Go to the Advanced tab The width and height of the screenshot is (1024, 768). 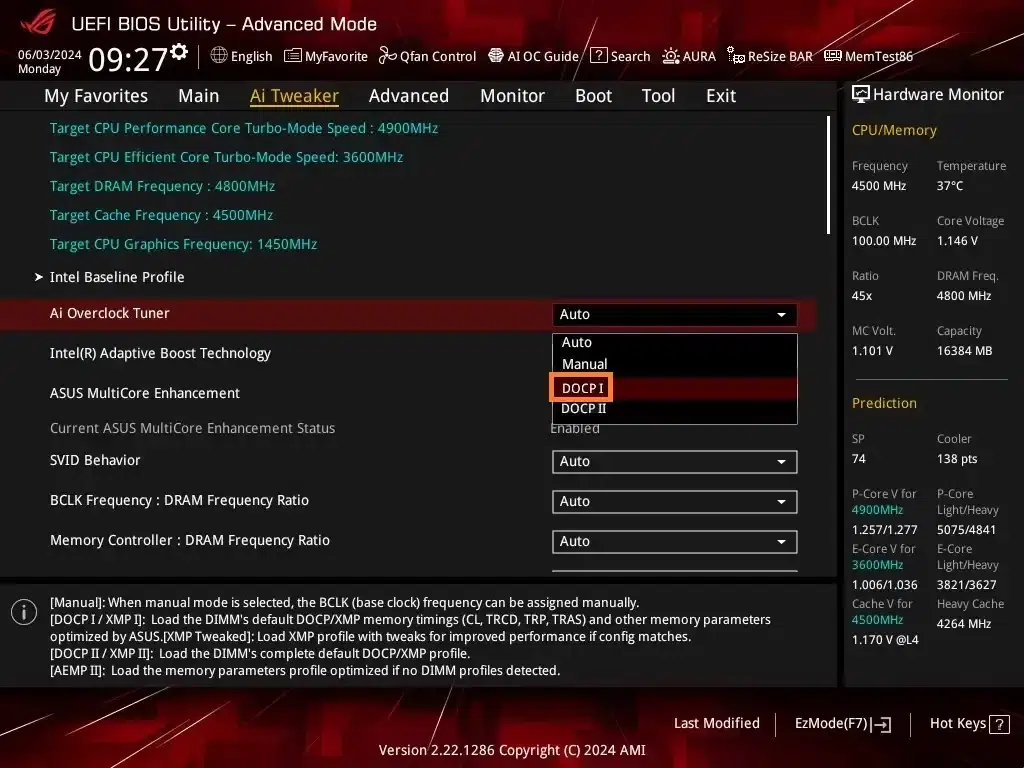click(x=409, y=96)
